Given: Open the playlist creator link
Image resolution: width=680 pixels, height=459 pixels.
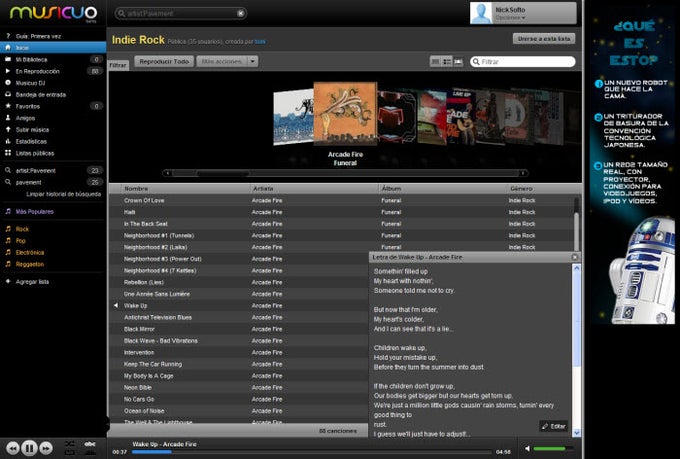Looking at the screenshot, I should (x=260, y=42).
